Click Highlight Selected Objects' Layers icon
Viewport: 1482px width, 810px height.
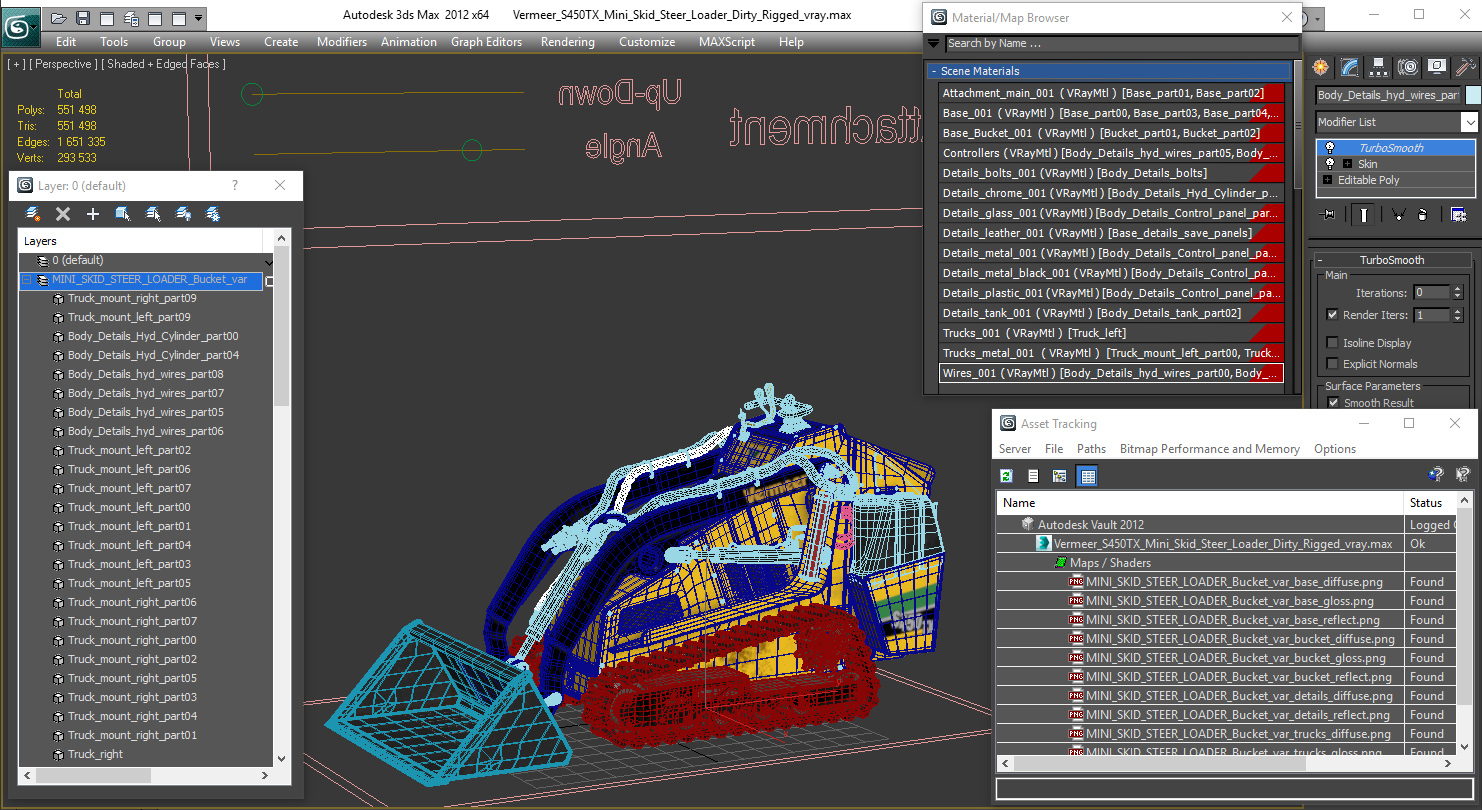click(153, 214)
